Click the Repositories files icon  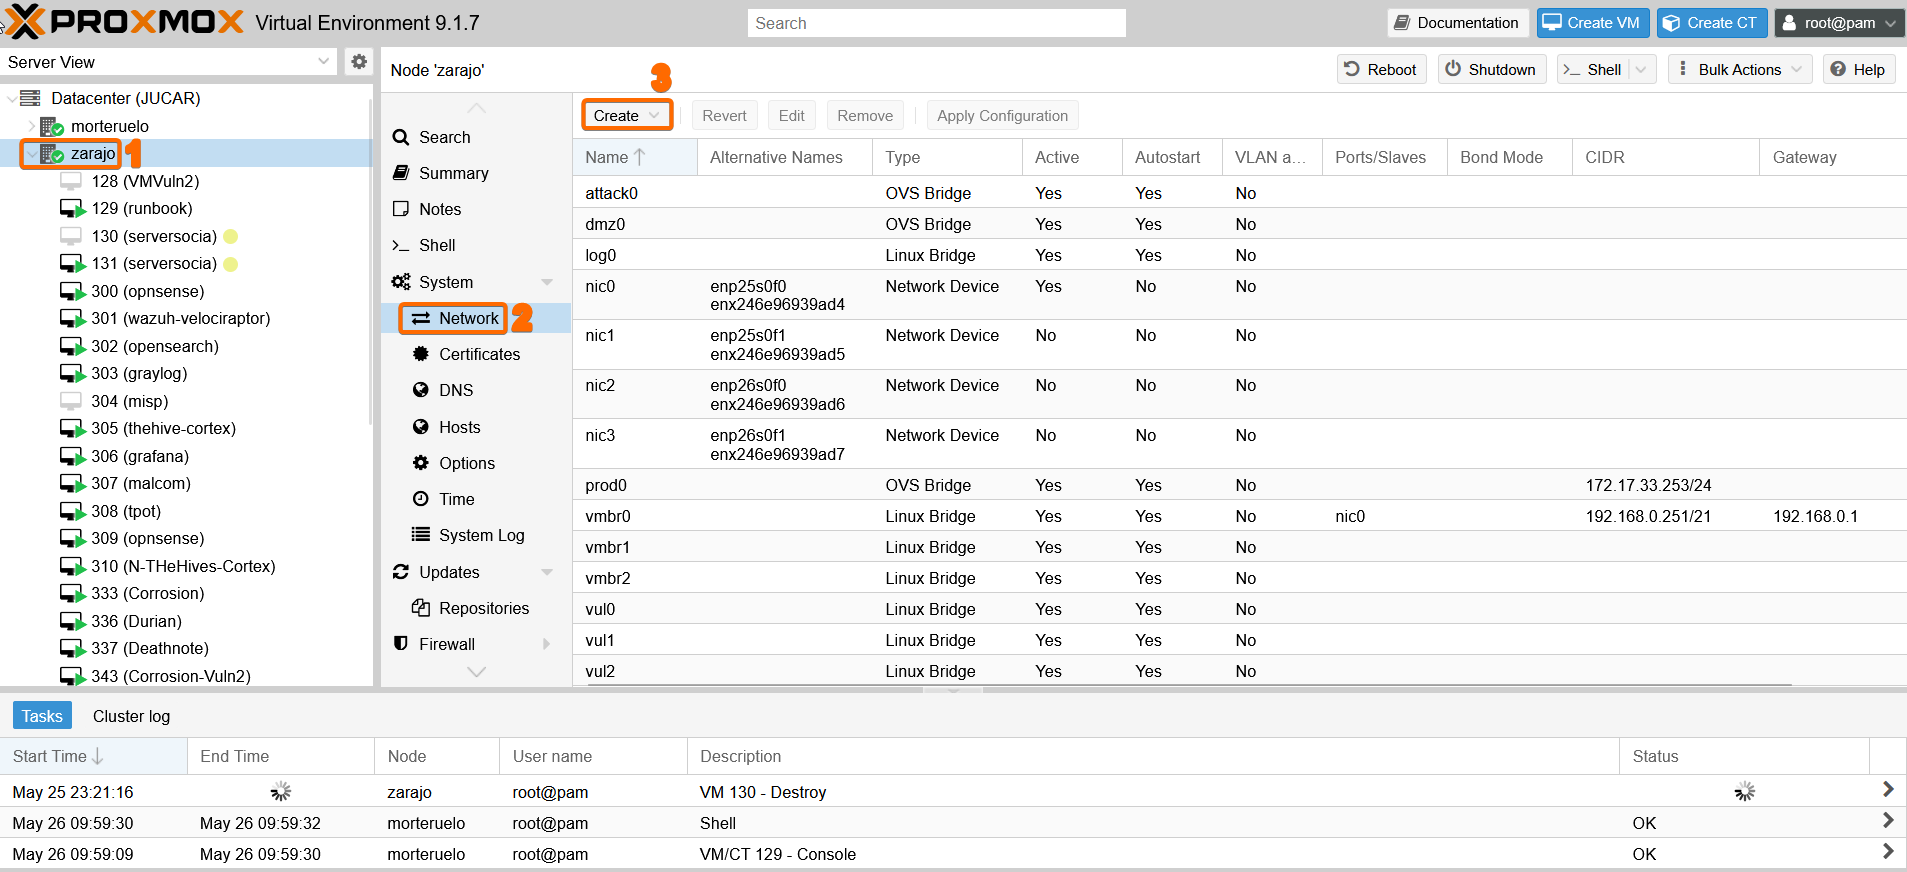421,608
